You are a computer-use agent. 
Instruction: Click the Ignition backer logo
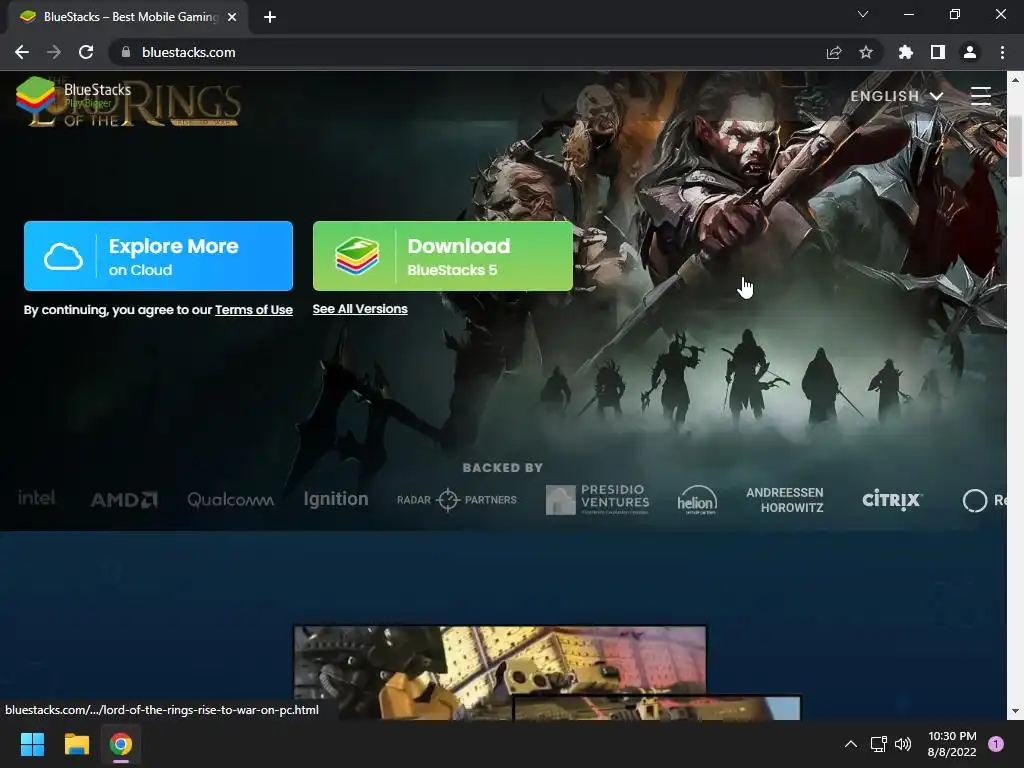[x=336, y=499]
